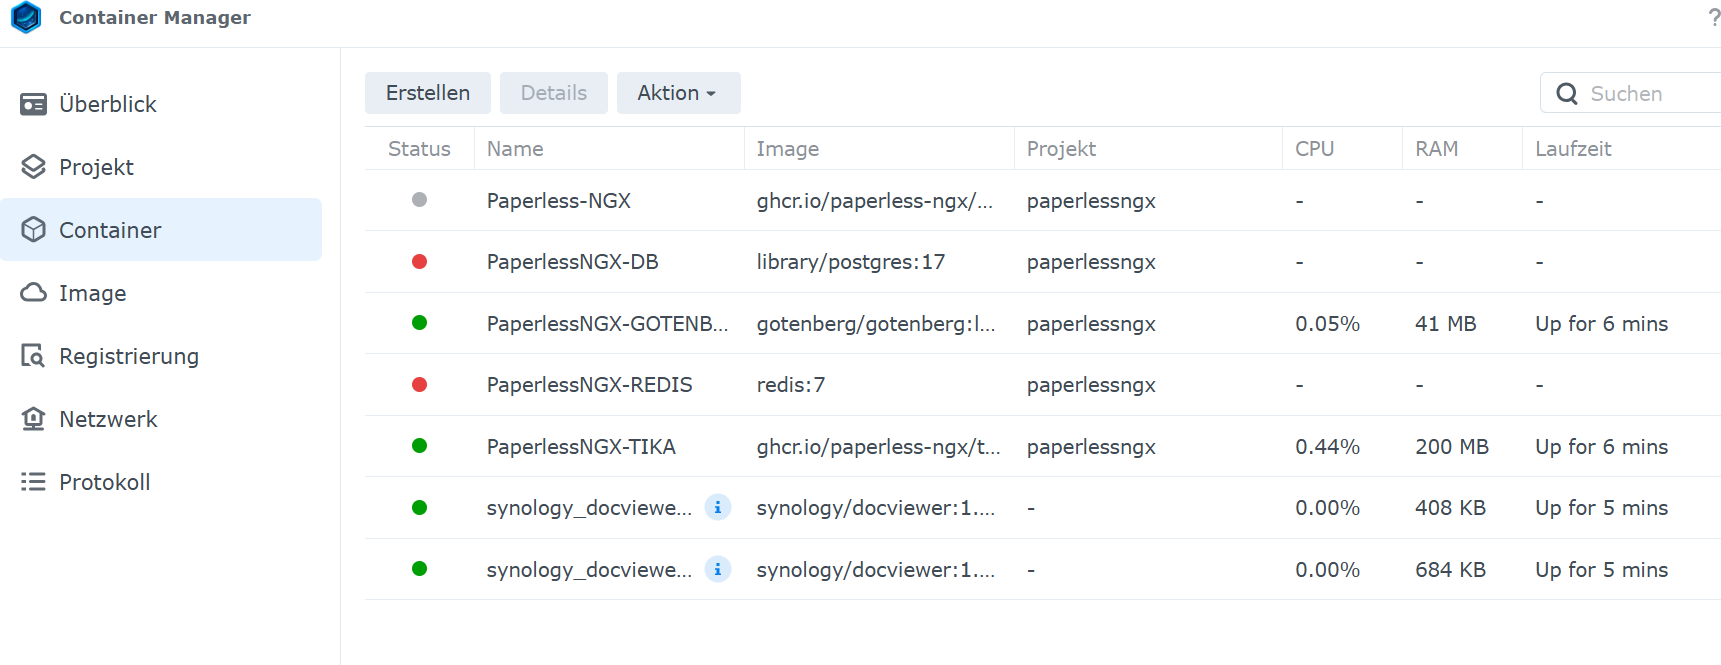
Task: Select the PaperlessNGX-TIKA container name
Action: [581, 447]
